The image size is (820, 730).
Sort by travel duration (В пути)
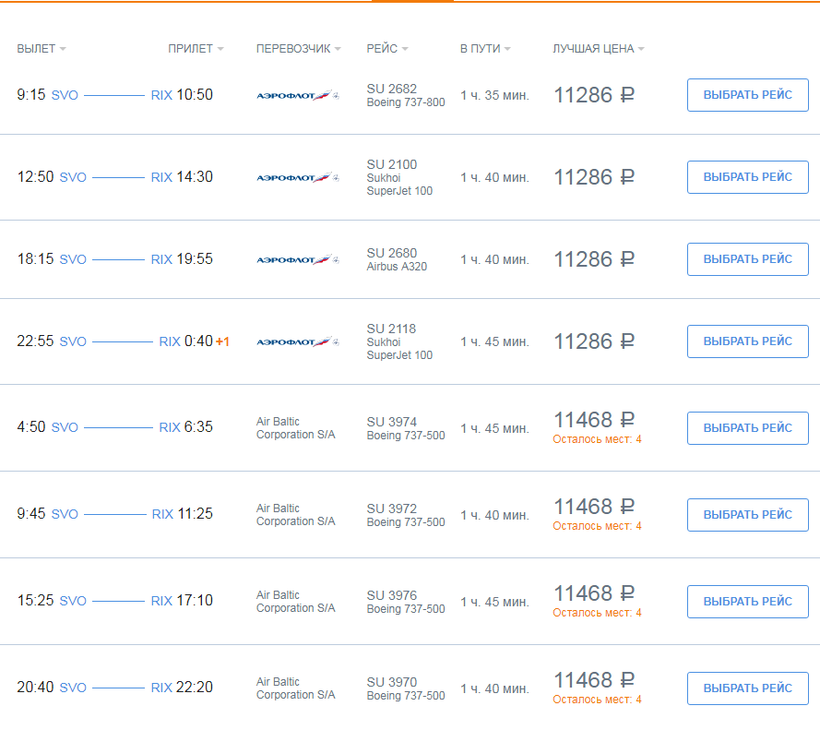click(485, 49)
